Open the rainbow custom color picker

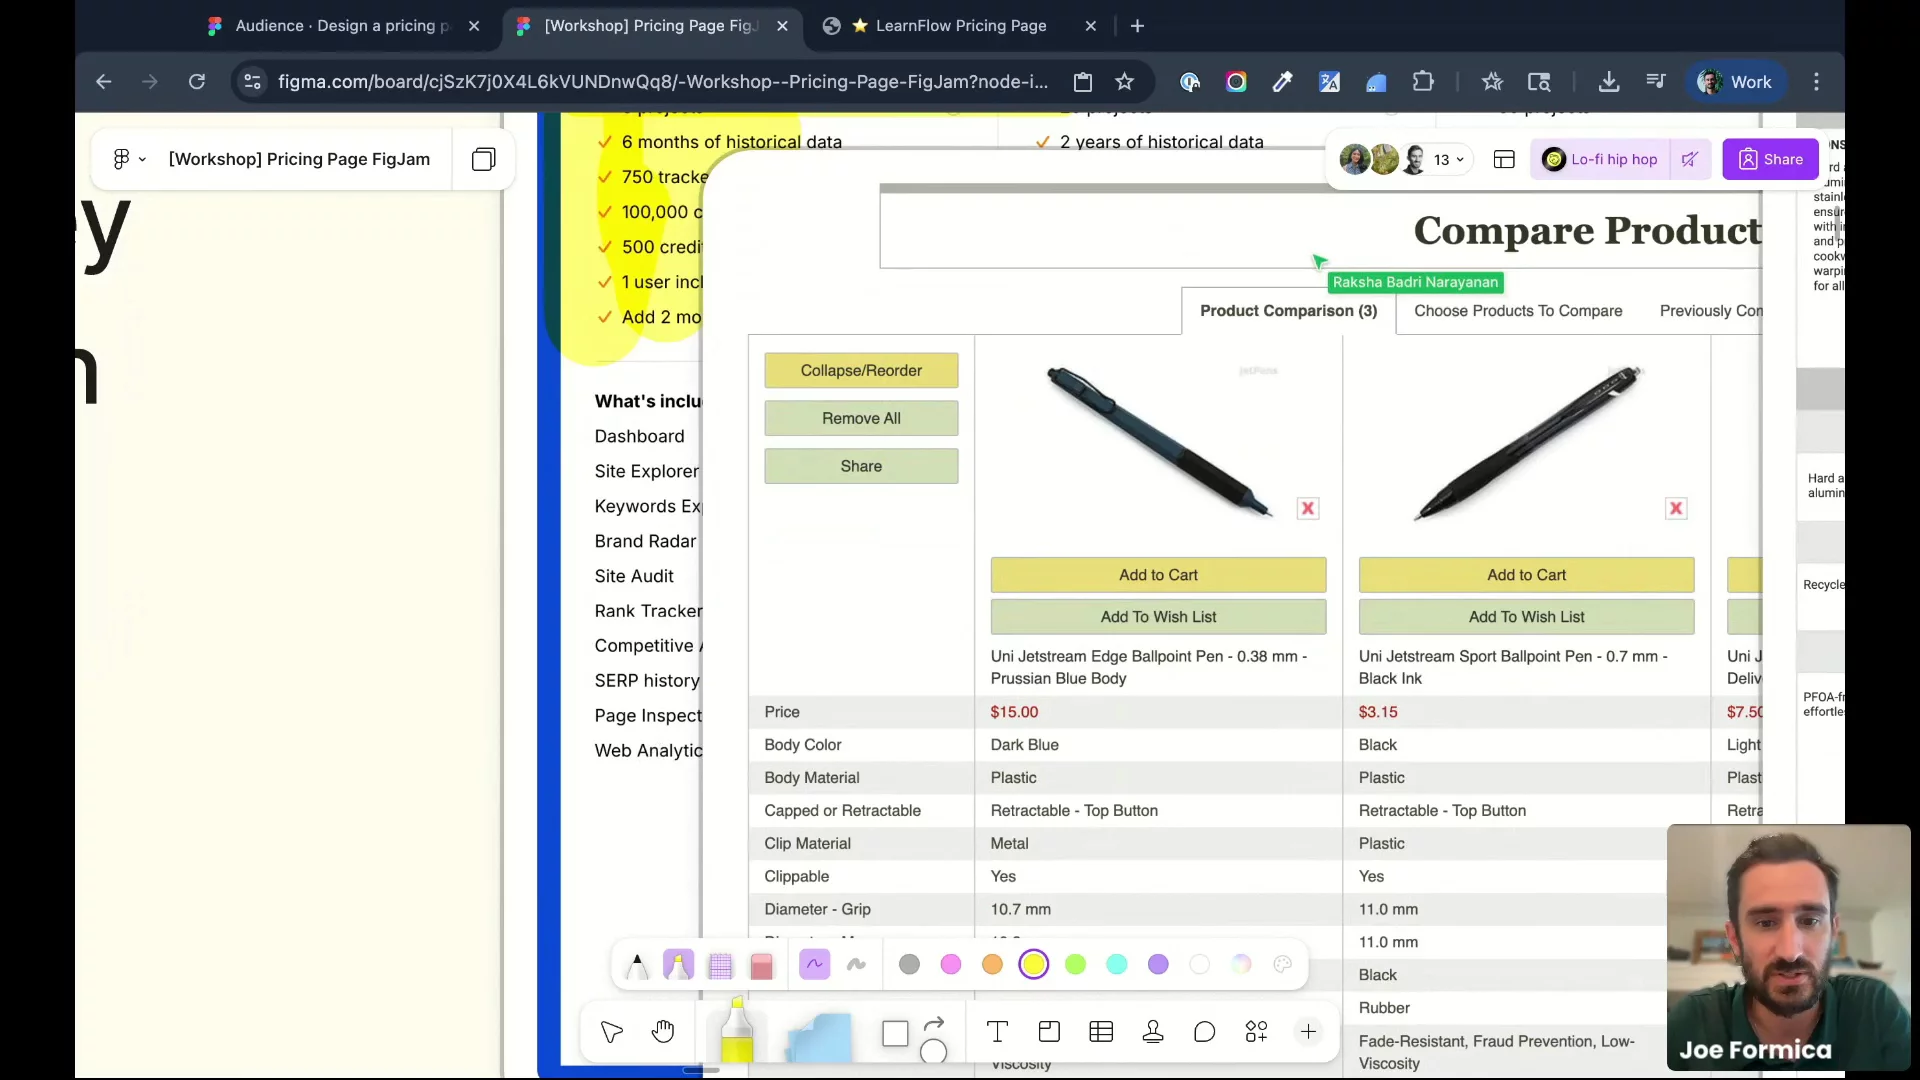pos(1241,964)
